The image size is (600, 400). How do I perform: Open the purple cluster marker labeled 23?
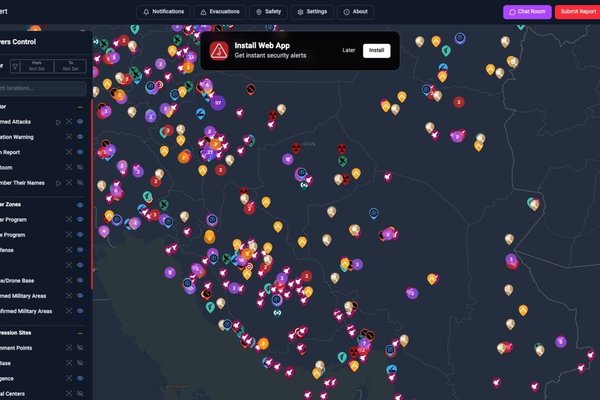[191, 57]
